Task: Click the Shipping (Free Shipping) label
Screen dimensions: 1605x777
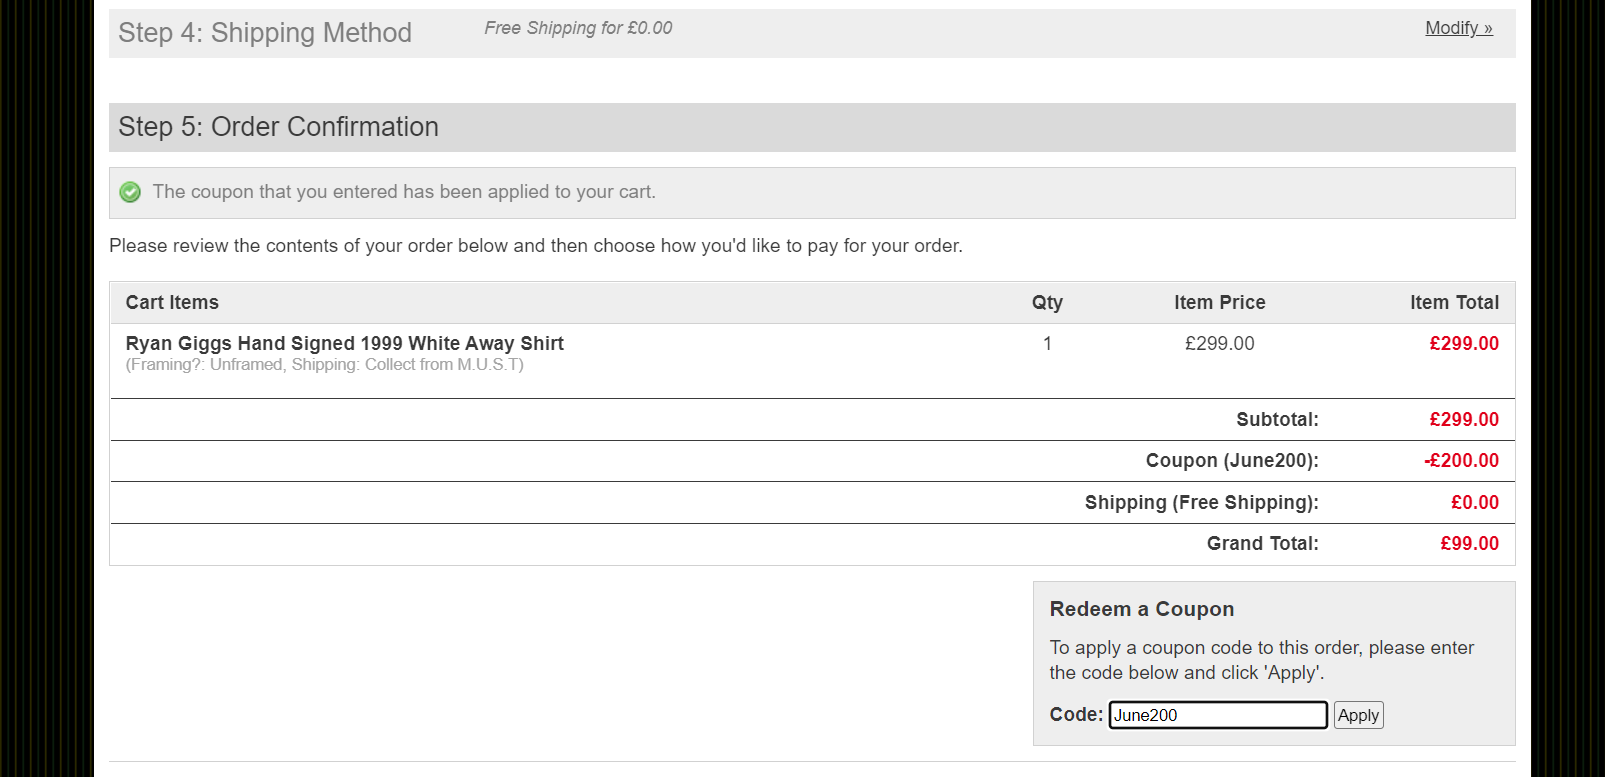Action: [x=1201, y=502]
